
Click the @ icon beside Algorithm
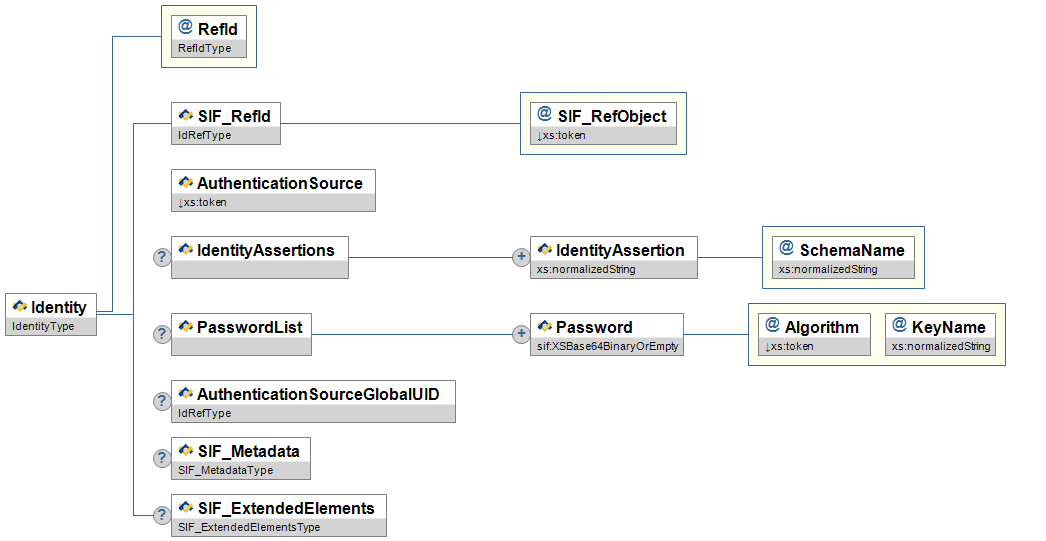click(772, 326)
